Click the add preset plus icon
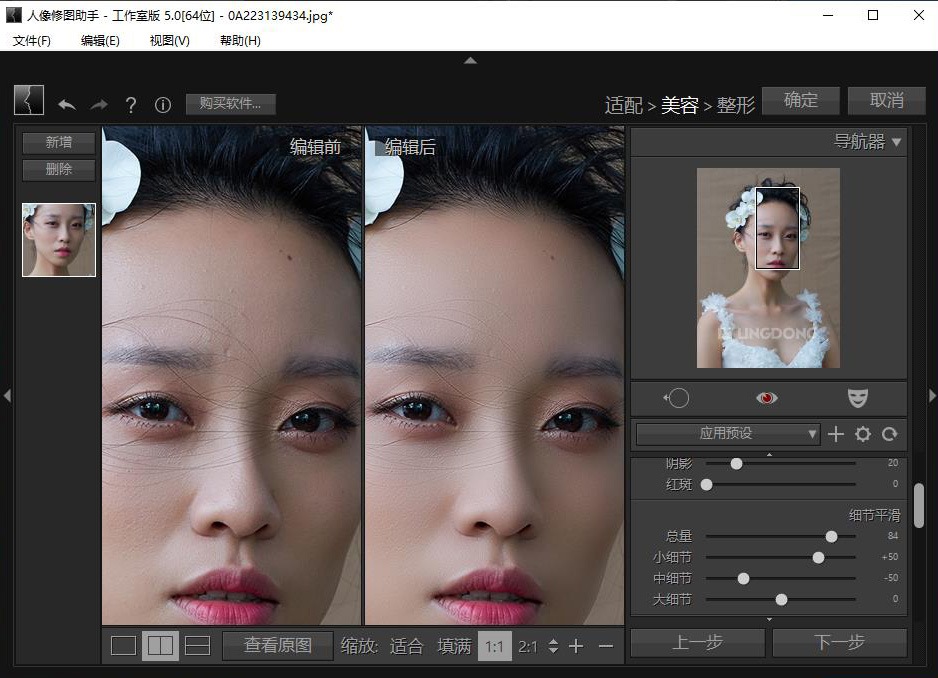The image size is (938, 678). (x=837, y=434)
